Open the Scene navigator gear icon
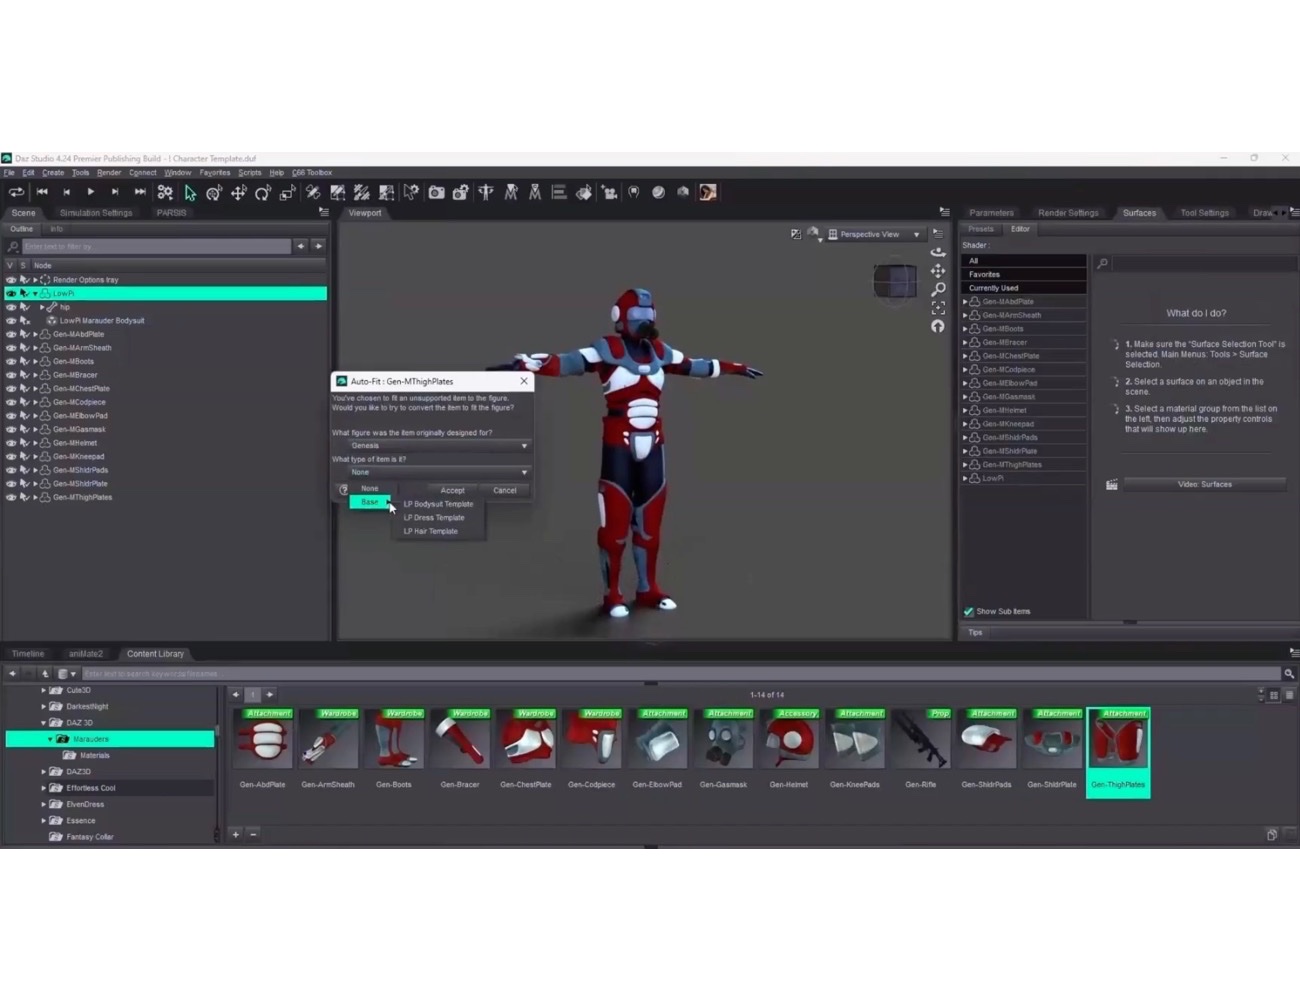The height and width of the screenshot is (1000, 1300). [165, 192]
